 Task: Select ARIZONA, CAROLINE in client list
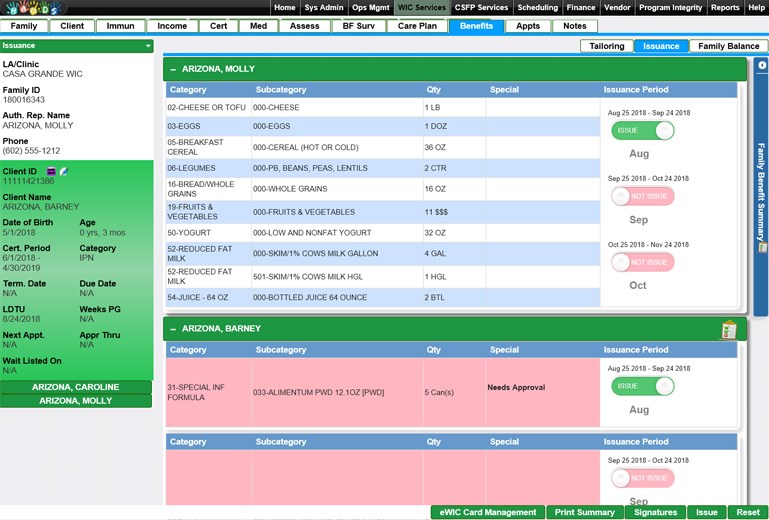point(76,387)
